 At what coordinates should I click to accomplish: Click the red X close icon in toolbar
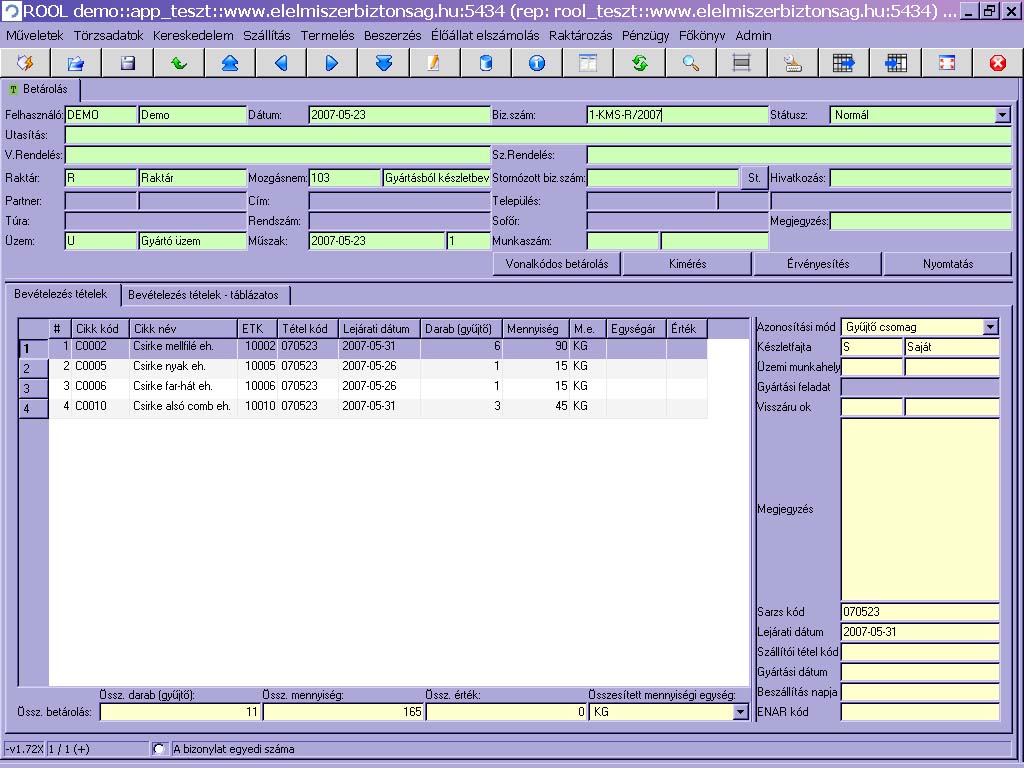coord(997,63)
